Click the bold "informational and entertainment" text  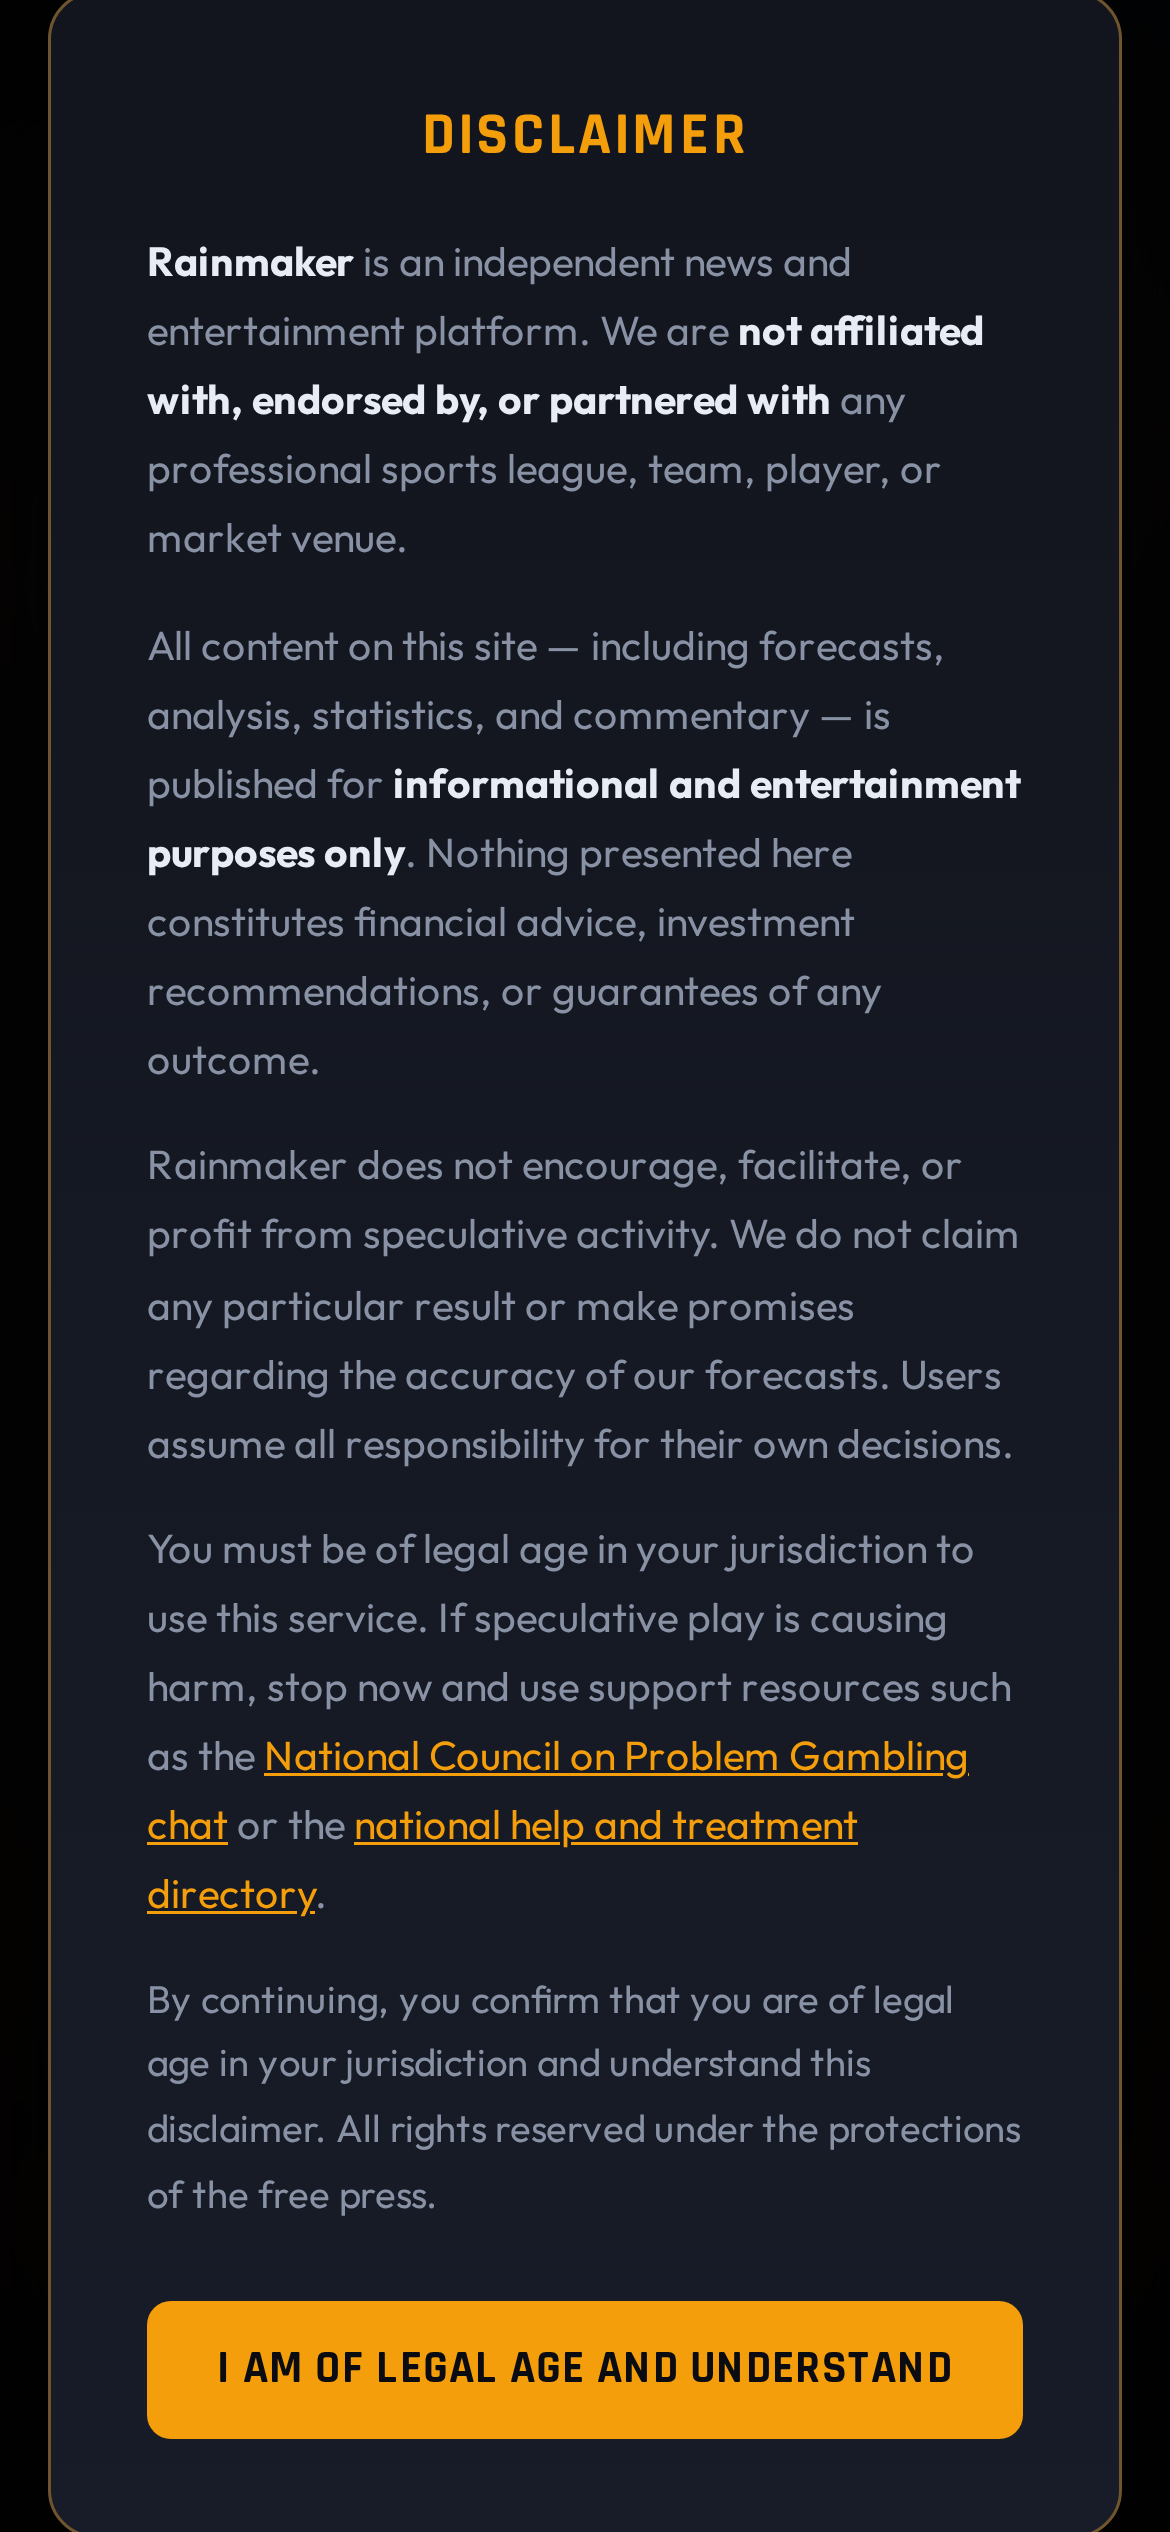pyautogui.click(x=706, y=785)
